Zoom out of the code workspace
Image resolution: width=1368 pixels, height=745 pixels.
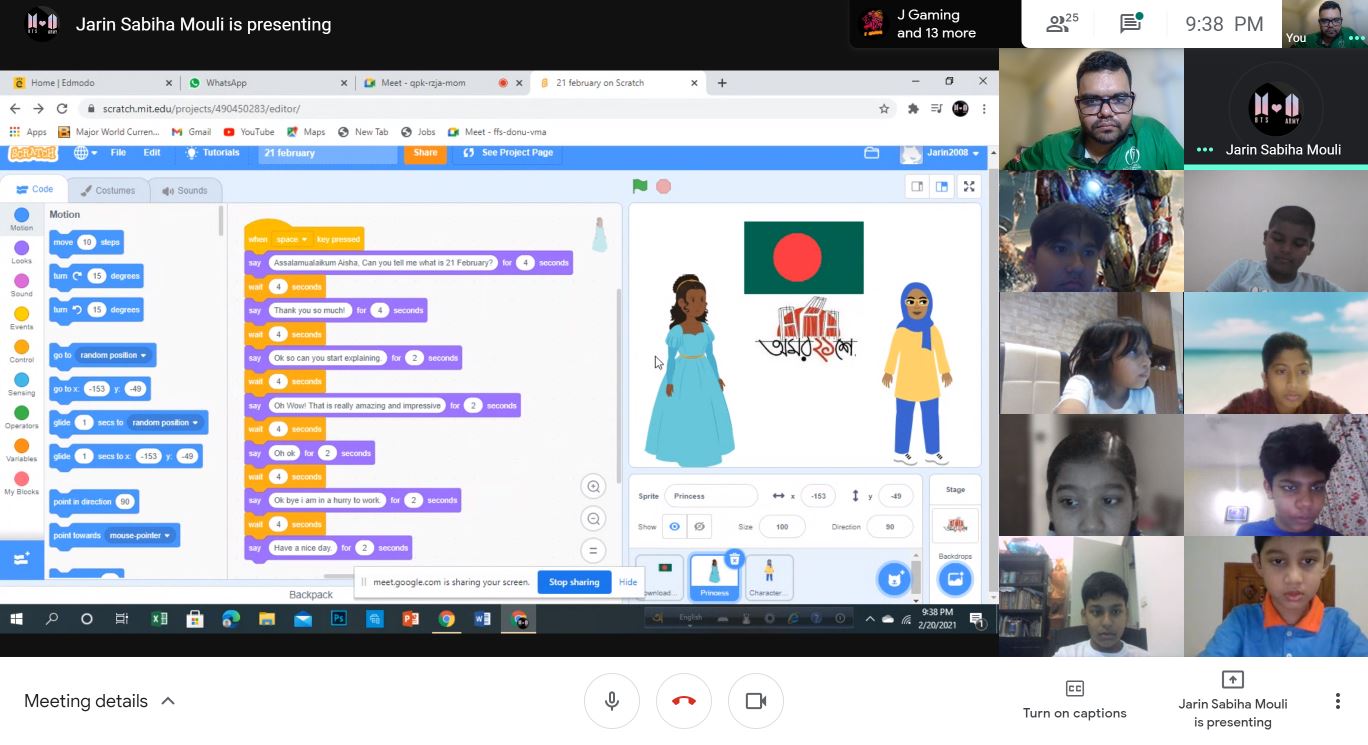[593, 519]
